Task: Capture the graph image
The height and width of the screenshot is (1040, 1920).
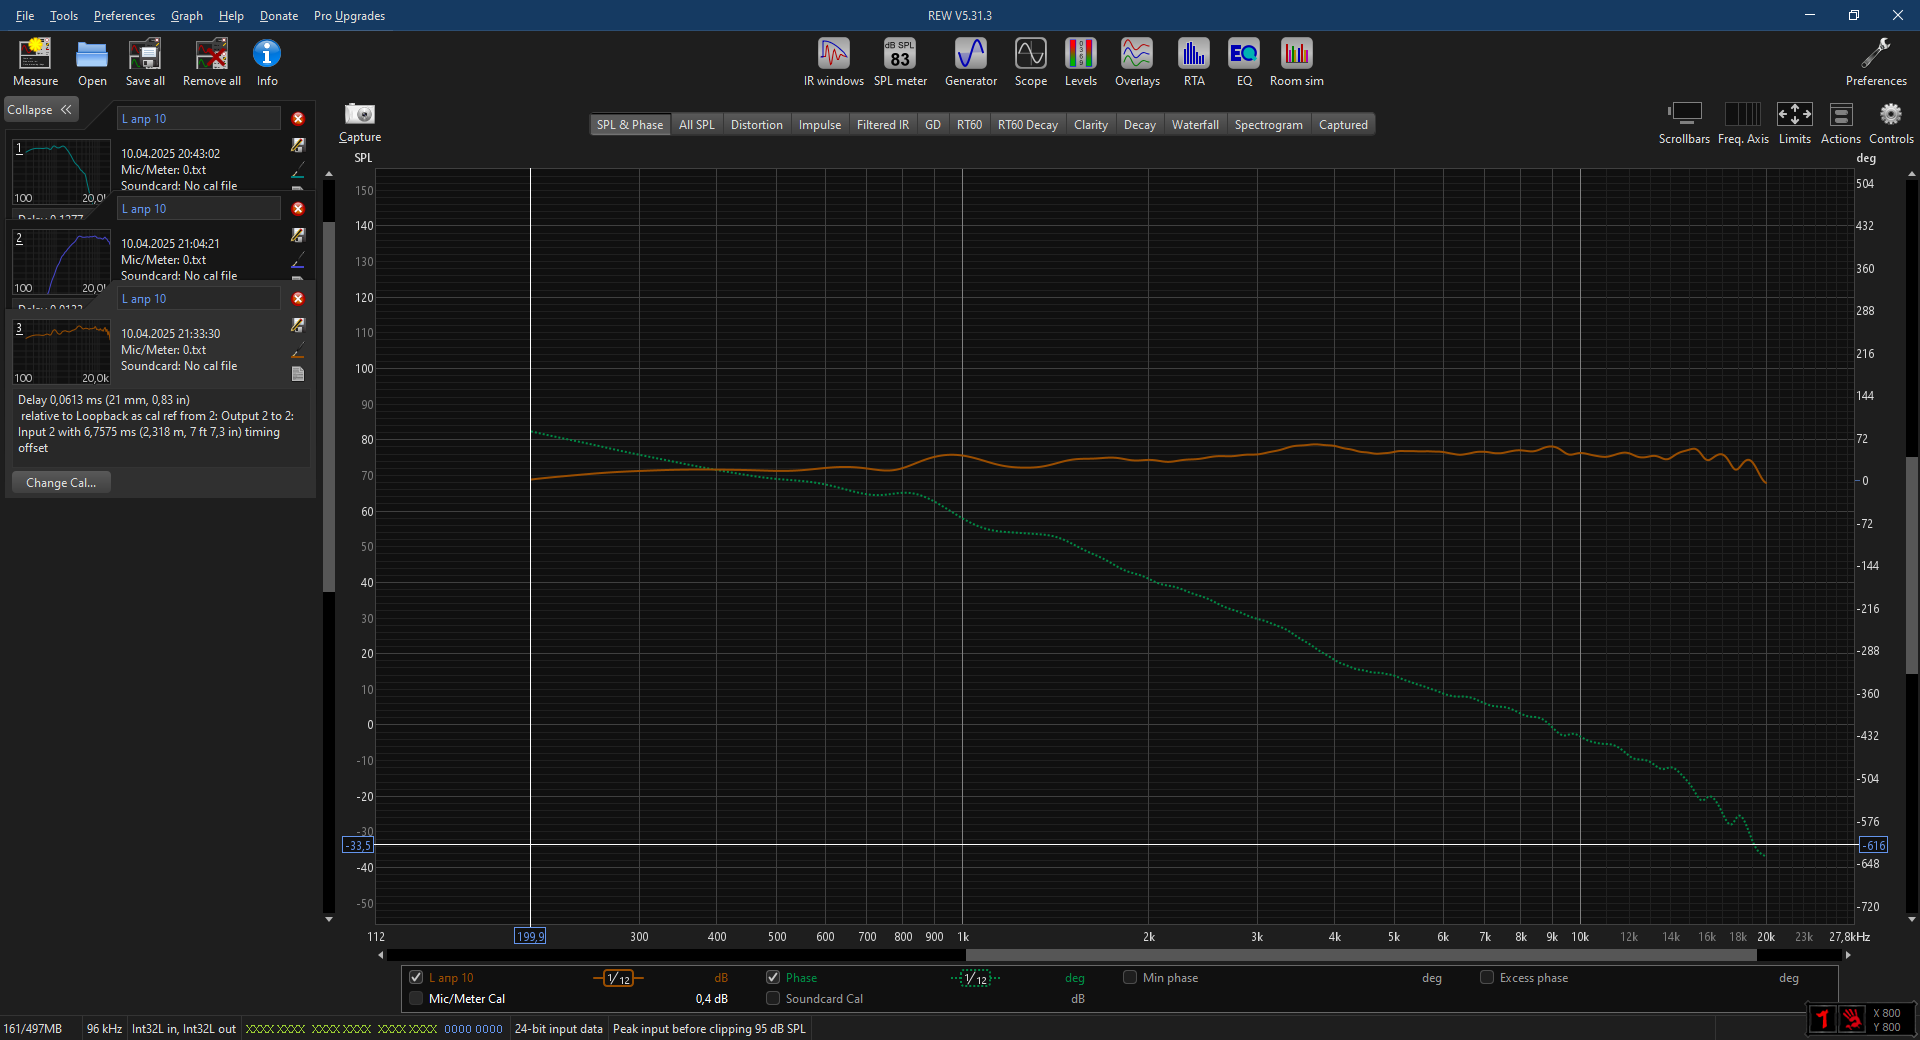Action: 360,122
